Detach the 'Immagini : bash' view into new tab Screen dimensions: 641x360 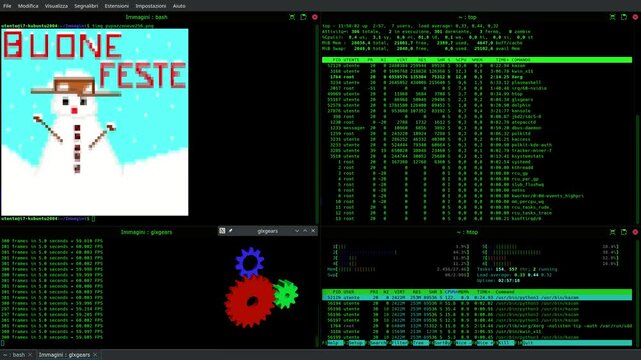coord(303,17)
